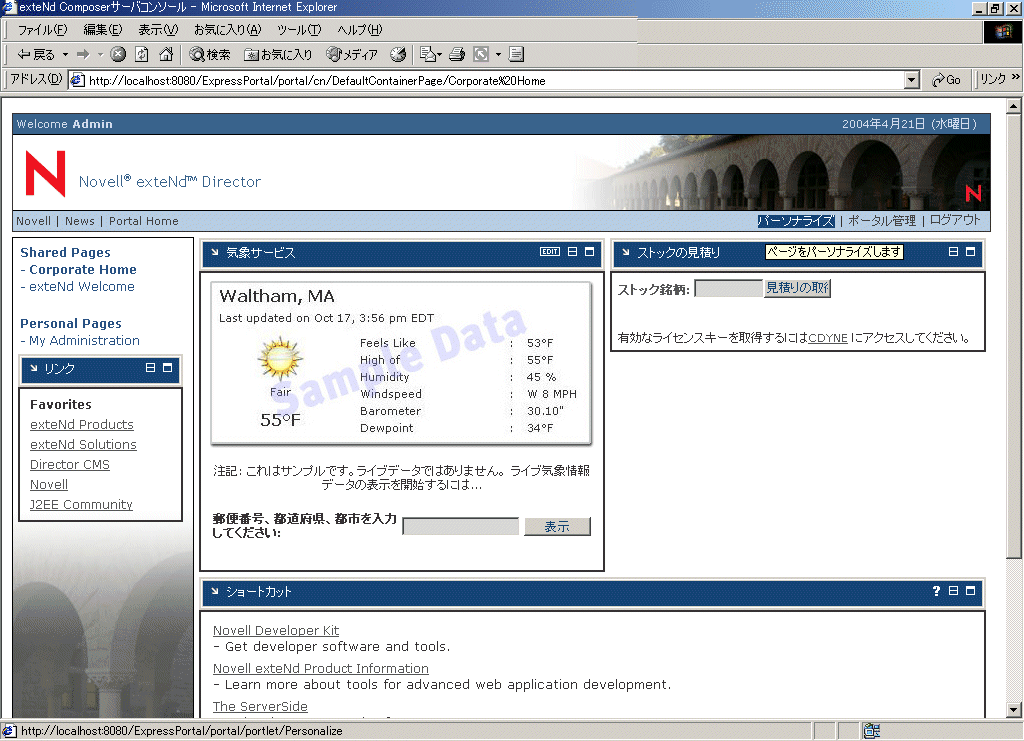Click the Refresh page toolbar icon
The width and height of the screenshot is (1024, 741).
point(142,54)
